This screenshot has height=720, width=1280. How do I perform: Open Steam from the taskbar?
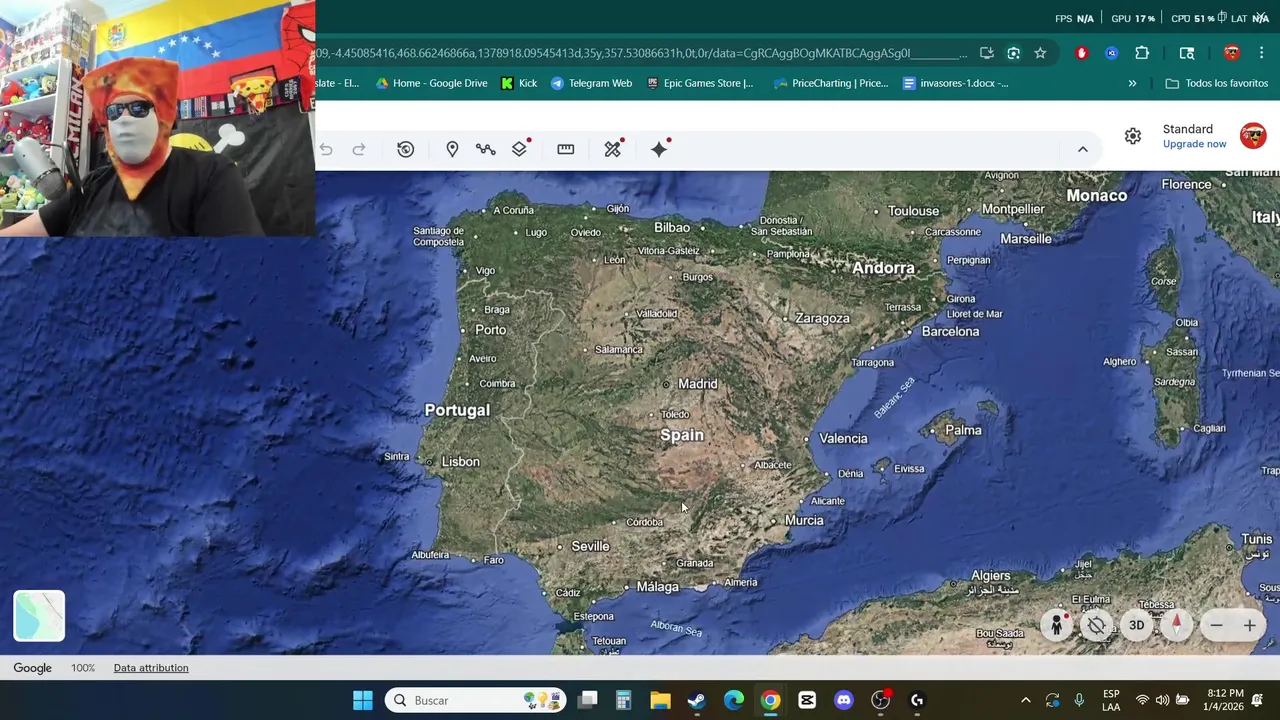pyautogui.click(x=697, y=700)
